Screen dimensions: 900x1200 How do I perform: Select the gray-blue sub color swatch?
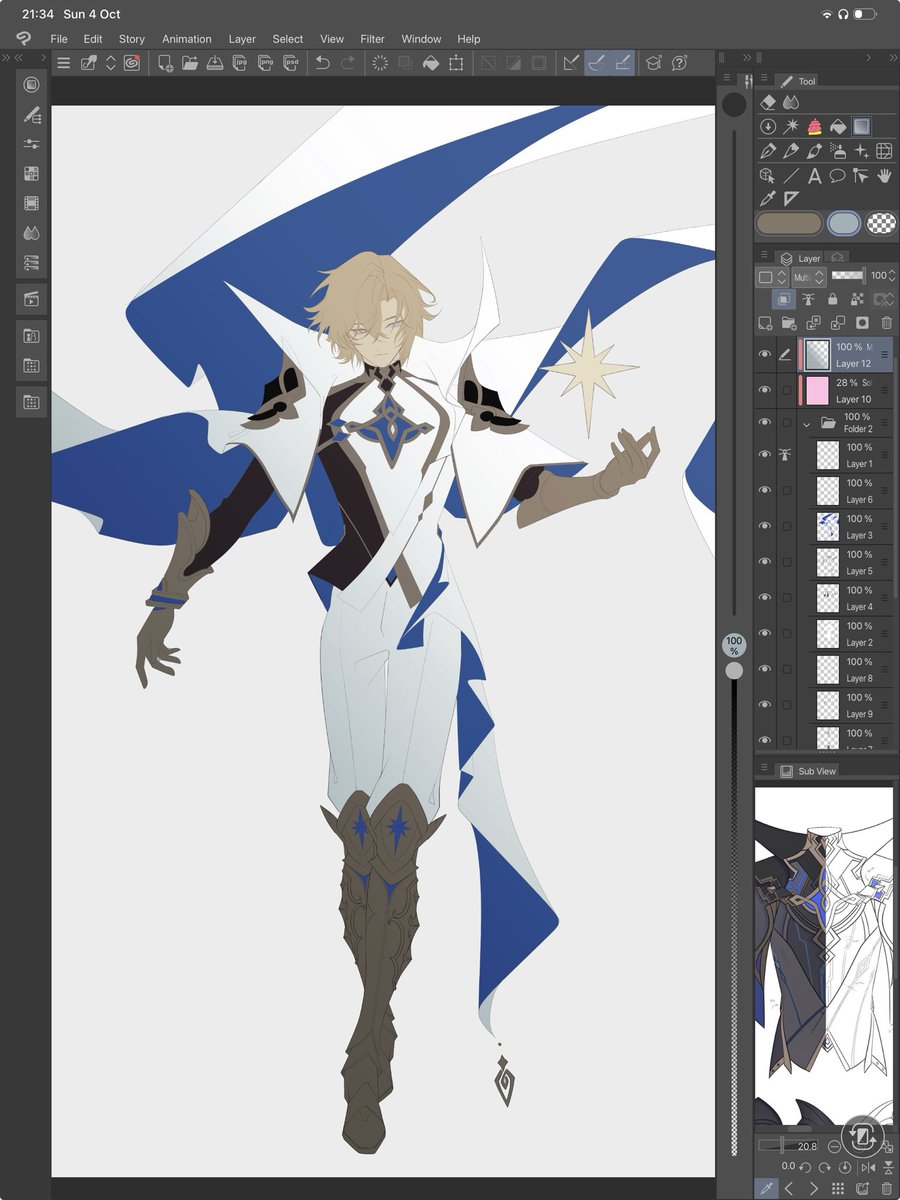844,223
